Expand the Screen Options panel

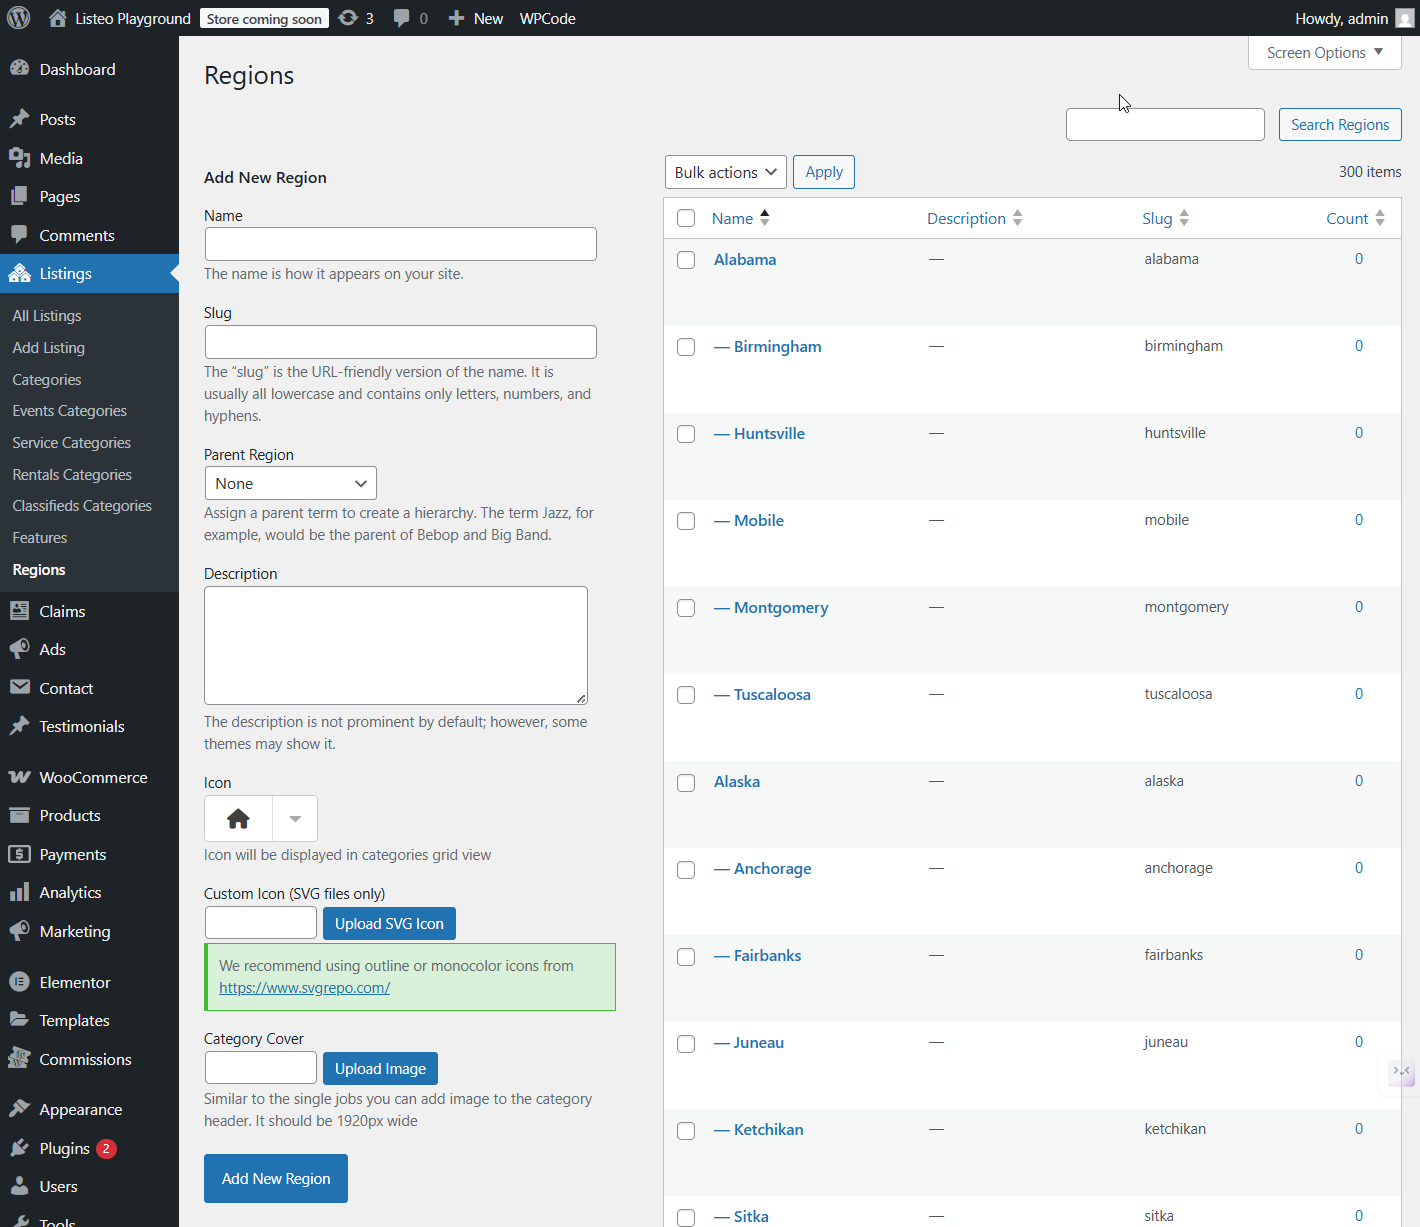pos(1324,53)
